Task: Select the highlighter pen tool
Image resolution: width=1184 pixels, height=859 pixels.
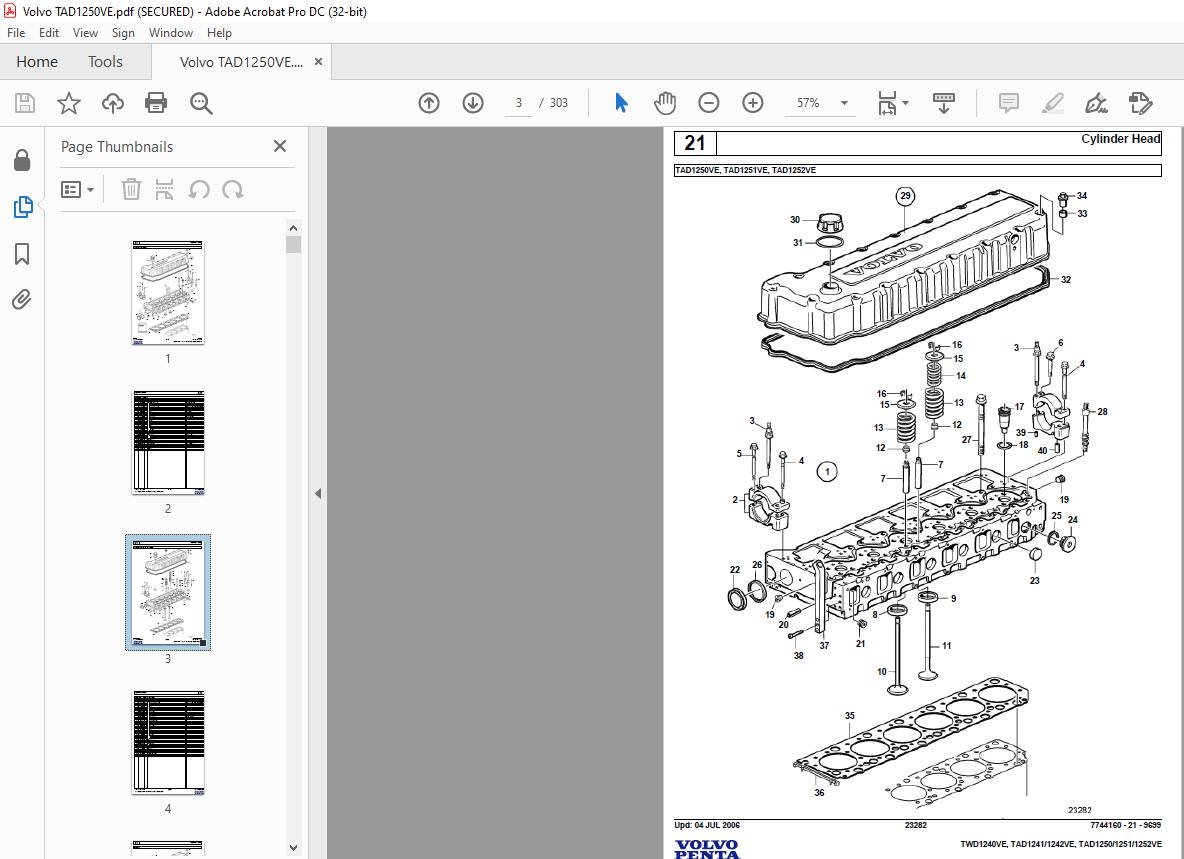Action: 1053,103
